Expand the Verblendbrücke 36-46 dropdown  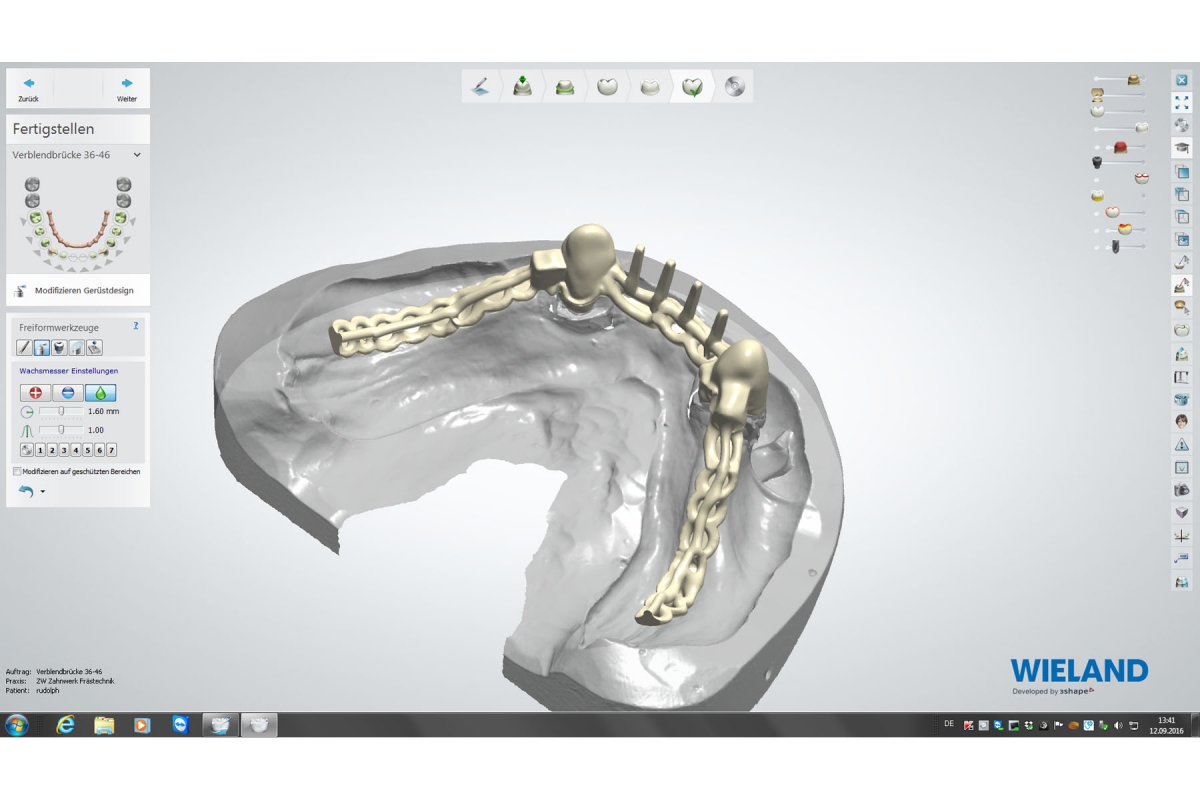[x=137, y=155]
